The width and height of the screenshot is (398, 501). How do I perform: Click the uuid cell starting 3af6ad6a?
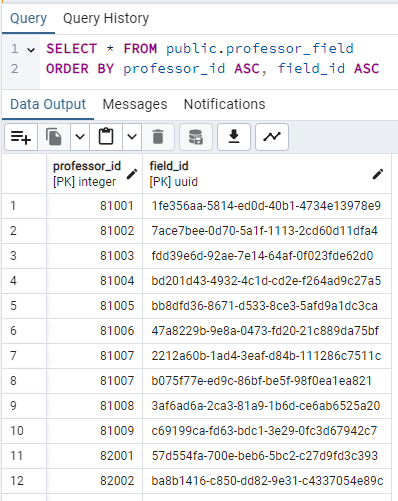click(x=267, y=406)
